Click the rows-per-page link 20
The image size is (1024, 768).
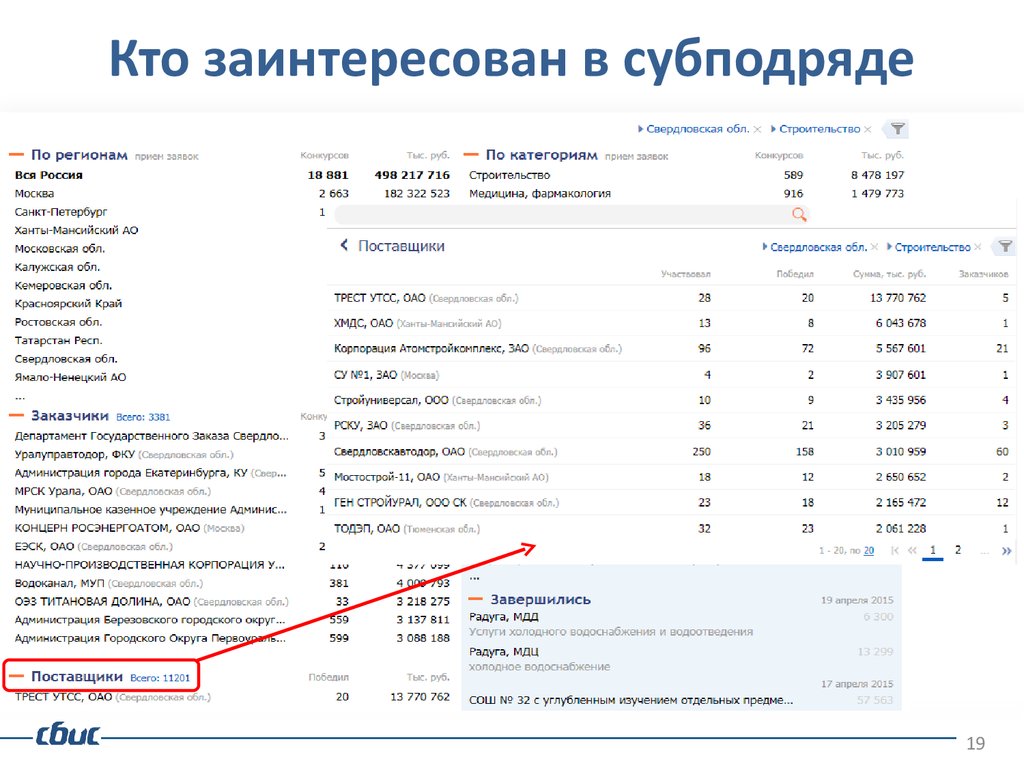(869, 551)
